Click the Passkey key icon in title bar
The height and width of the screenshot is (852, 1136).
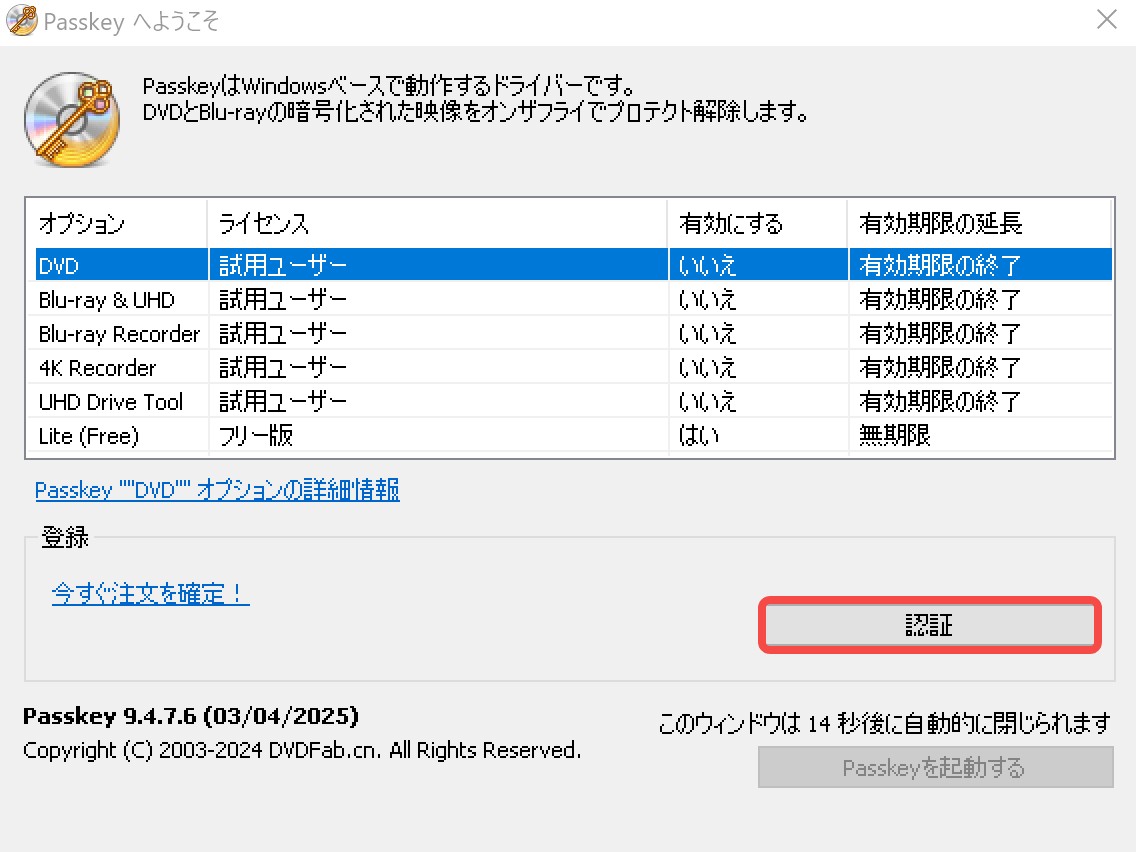[22, 20]
